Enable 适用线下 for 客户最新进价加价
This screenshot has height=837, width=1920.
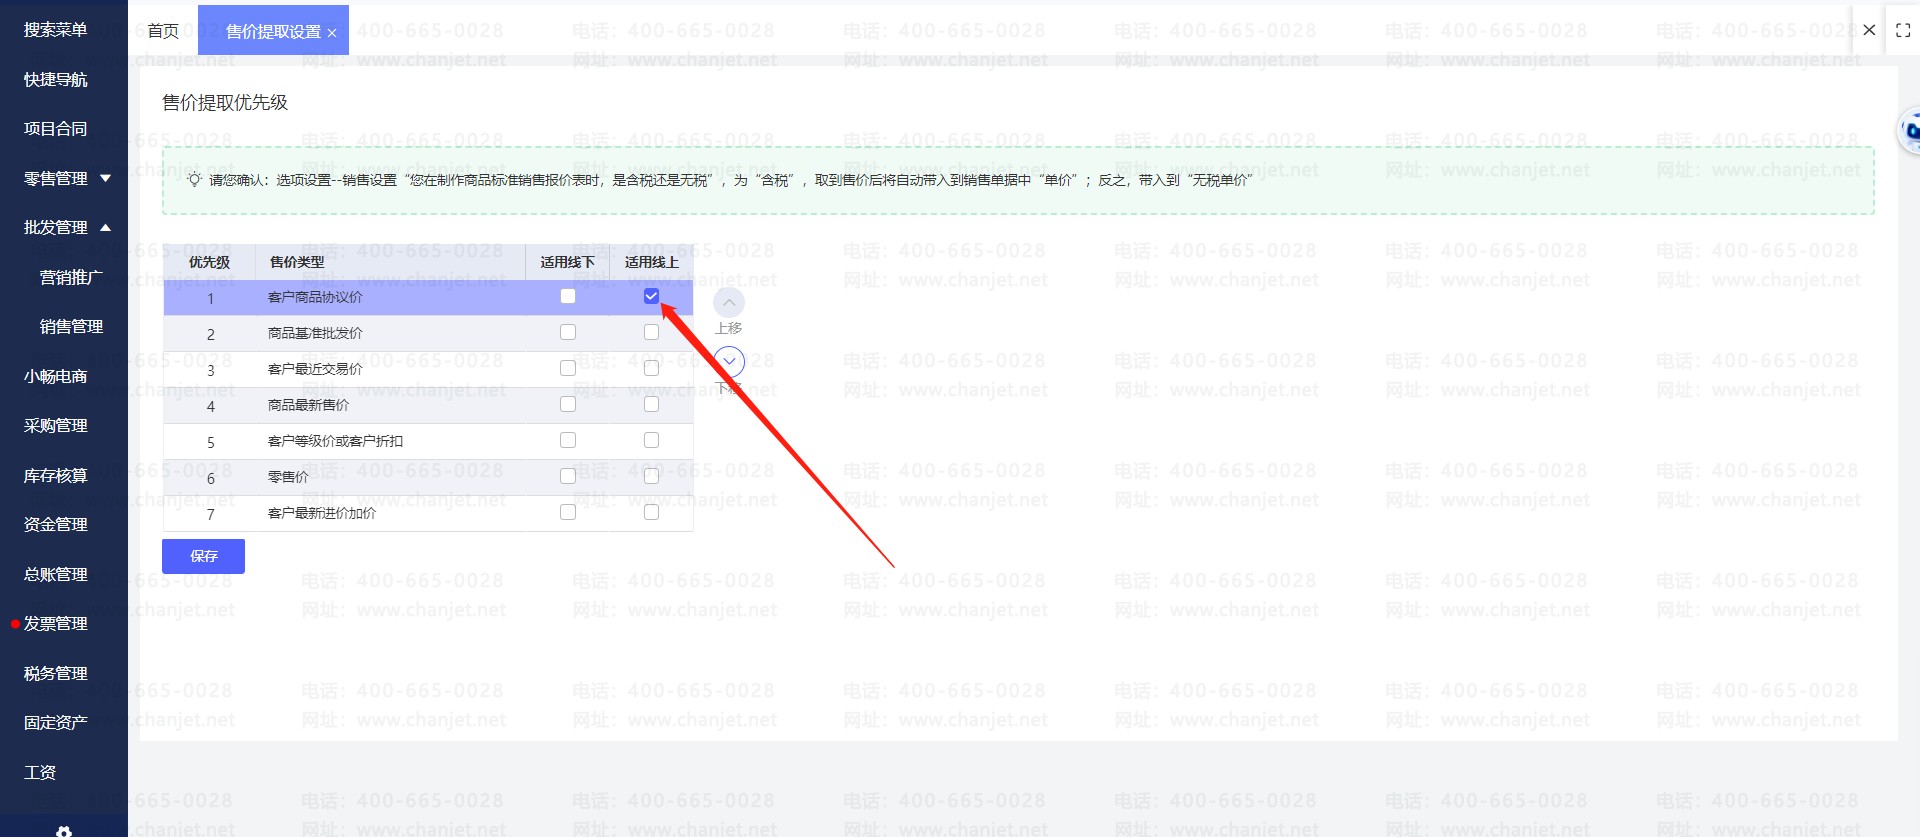point(568,512)
